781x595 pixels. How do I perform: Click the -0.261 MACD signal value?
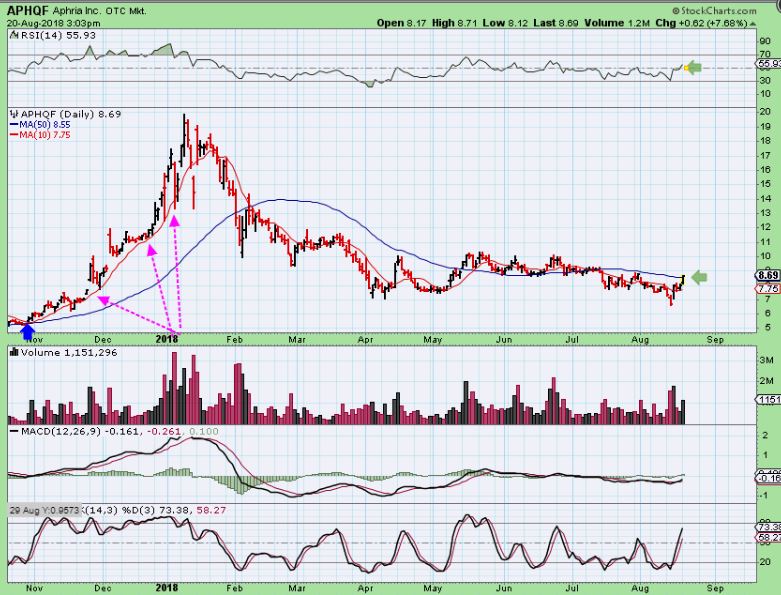coord(164,431)
